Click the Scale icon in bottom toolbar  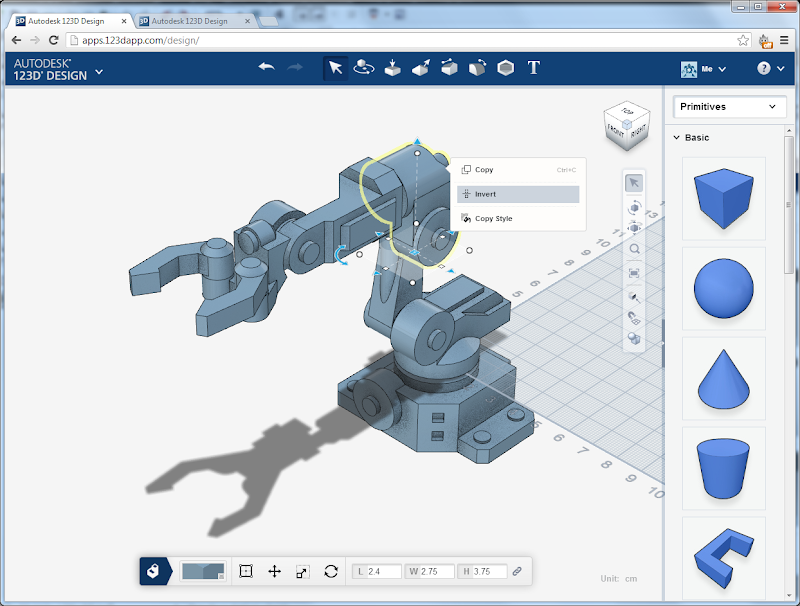[x=302, y=571]
